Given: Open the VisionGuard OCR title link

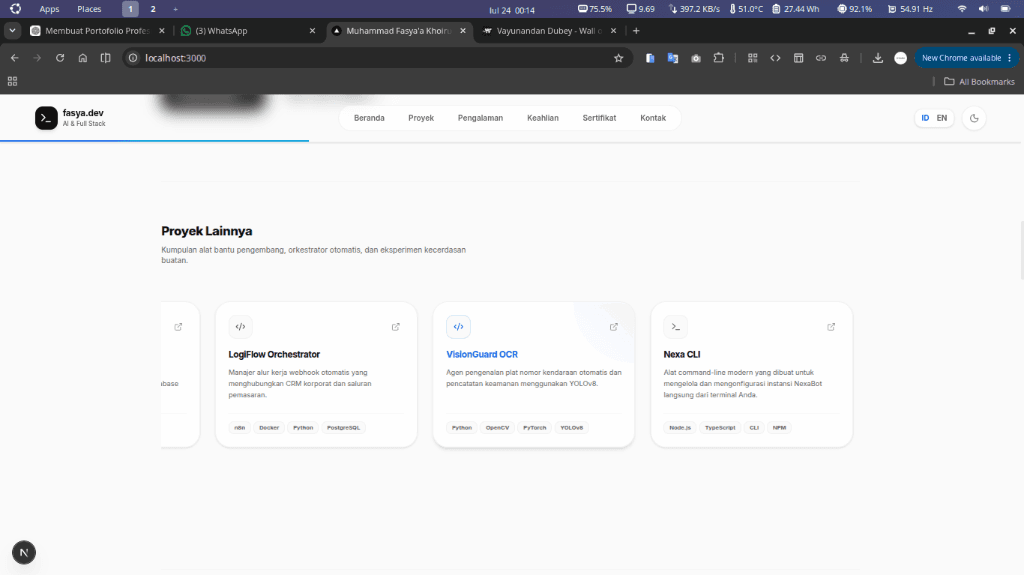Looking at the screenshot, I should pyautogui.click(x=482, y=354).
